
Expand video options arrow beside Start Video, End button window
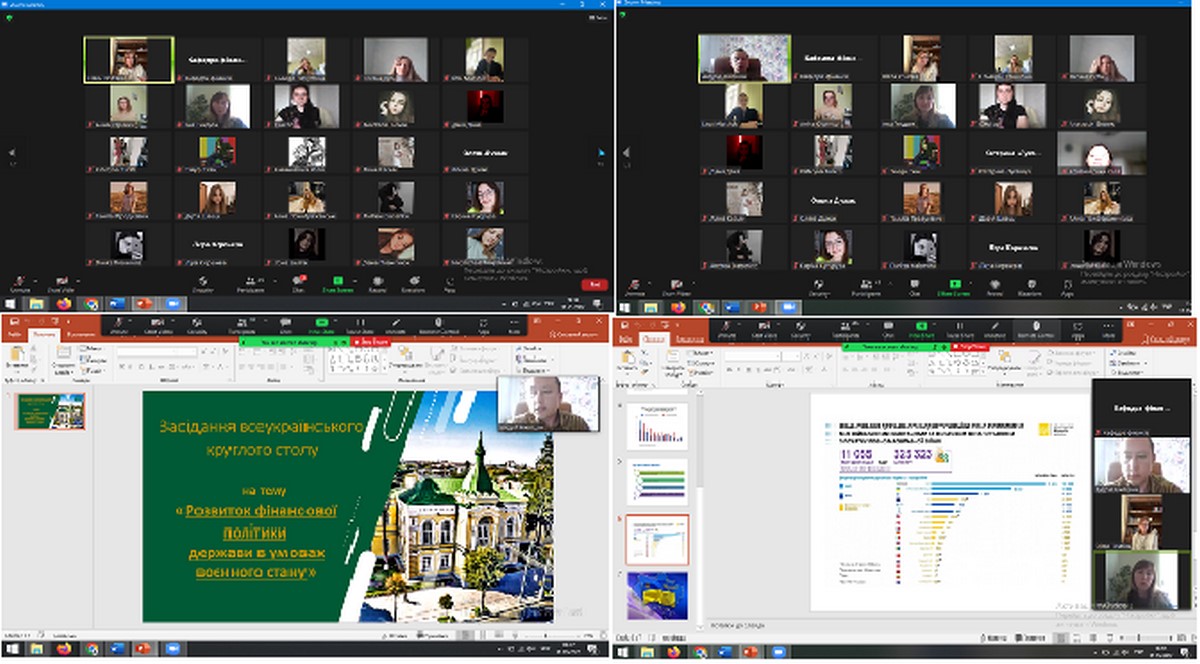click(x=79, y=282)
